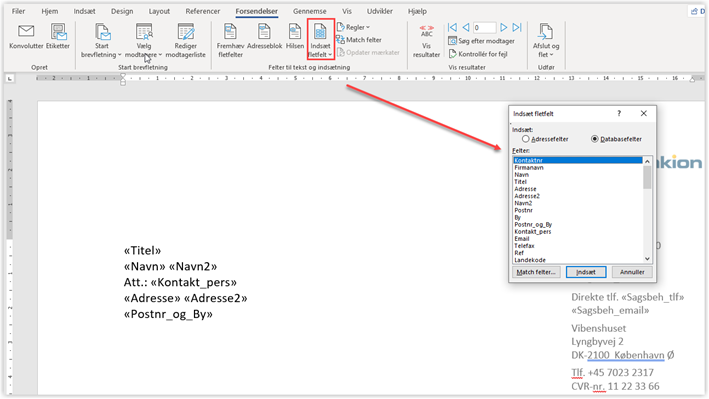Open the Filer tab

tap(18, 11)
